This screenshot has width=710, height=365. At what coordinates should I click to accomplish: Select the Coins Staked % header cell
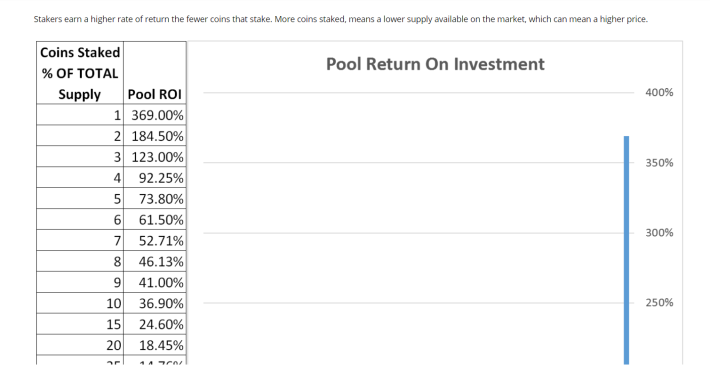click(80, 73)
